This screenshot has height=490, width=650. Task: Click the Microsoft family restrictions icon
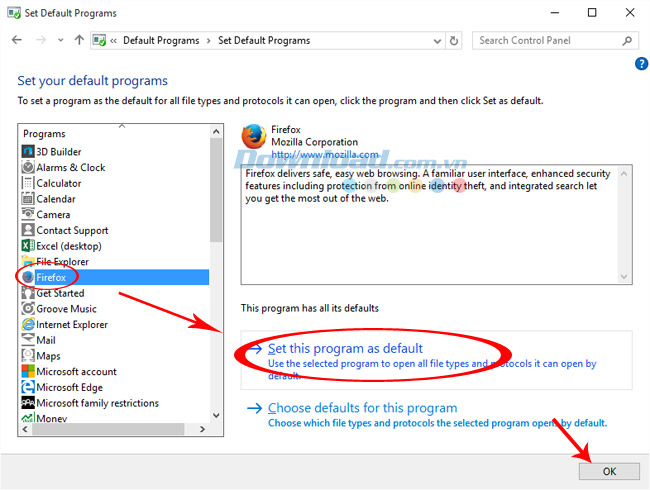coord(28,403)
